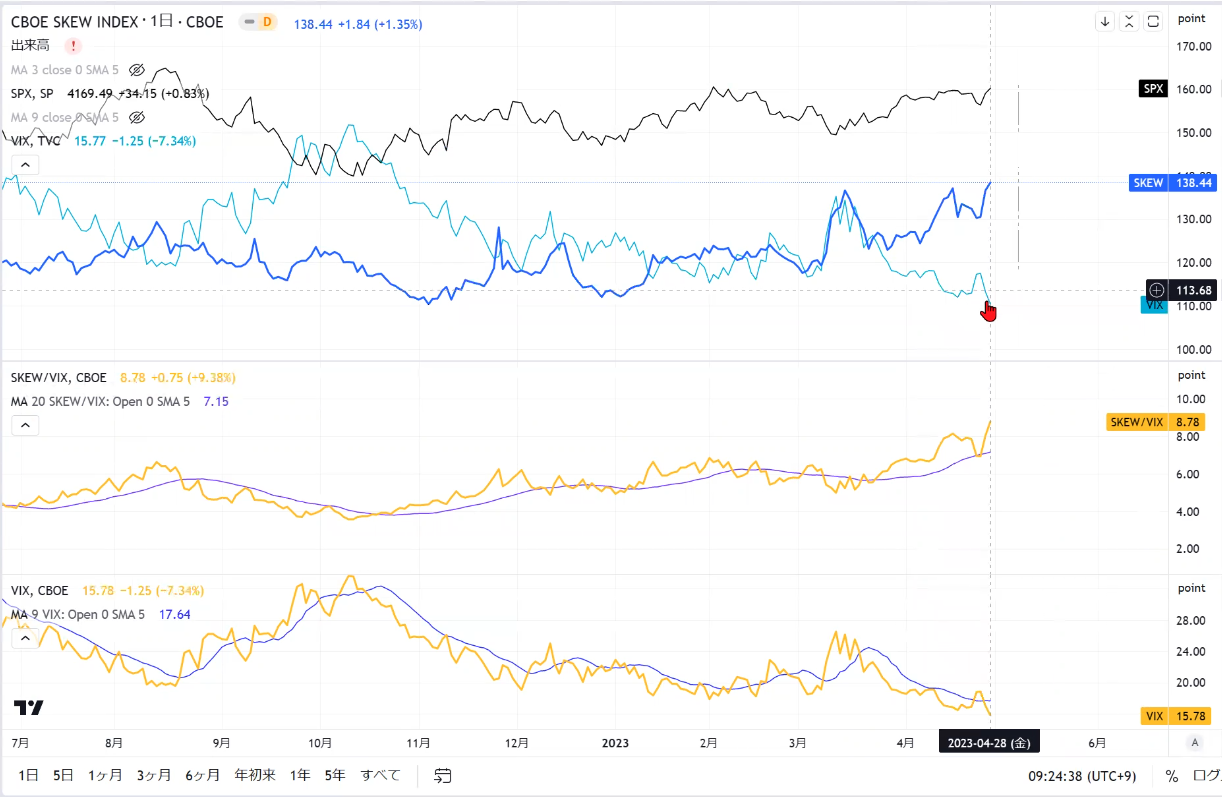The height and width of the screenshot is (797, 1222).
Task: Click the blue SKEW 138.44 price label
Action: (x=1173, y=183)
